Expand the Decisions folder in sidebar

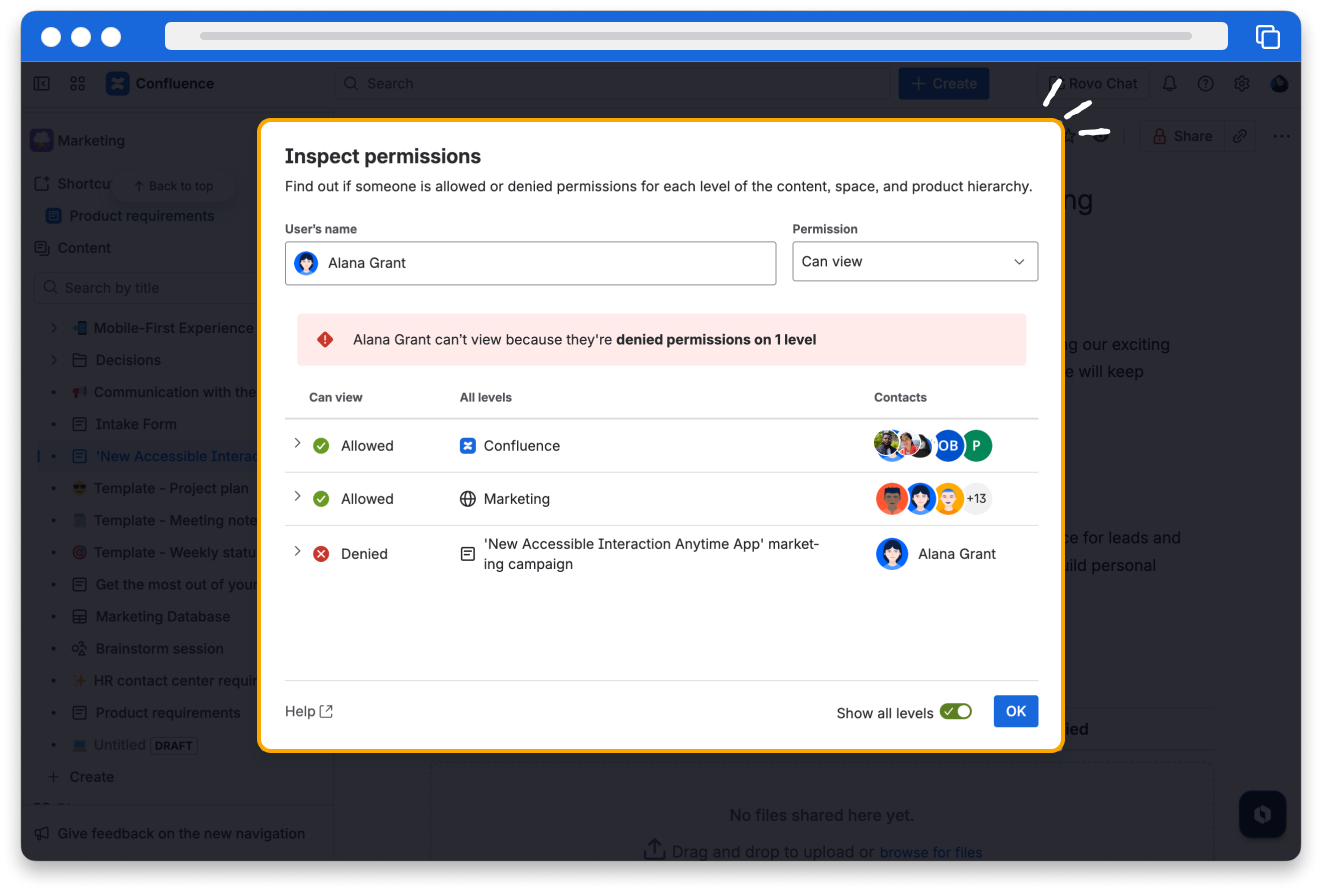coord(55,360)
